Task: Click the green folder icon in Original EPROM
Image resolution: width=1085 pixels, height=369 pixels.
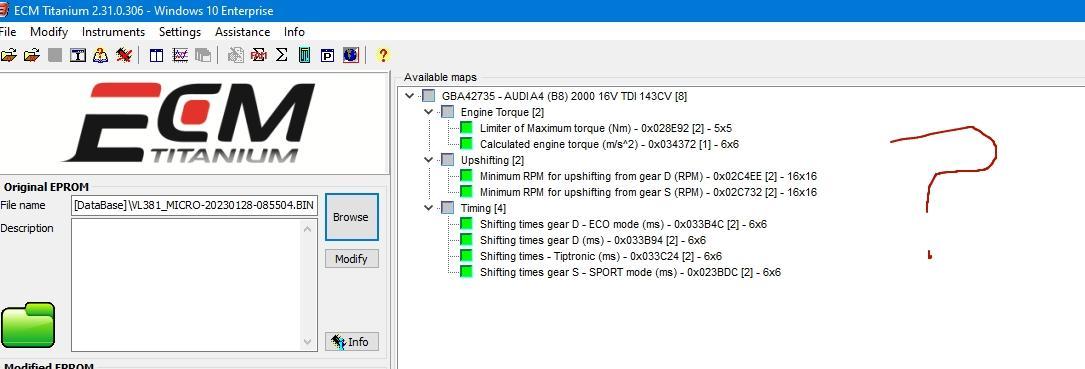Action: tap(28, 325)
